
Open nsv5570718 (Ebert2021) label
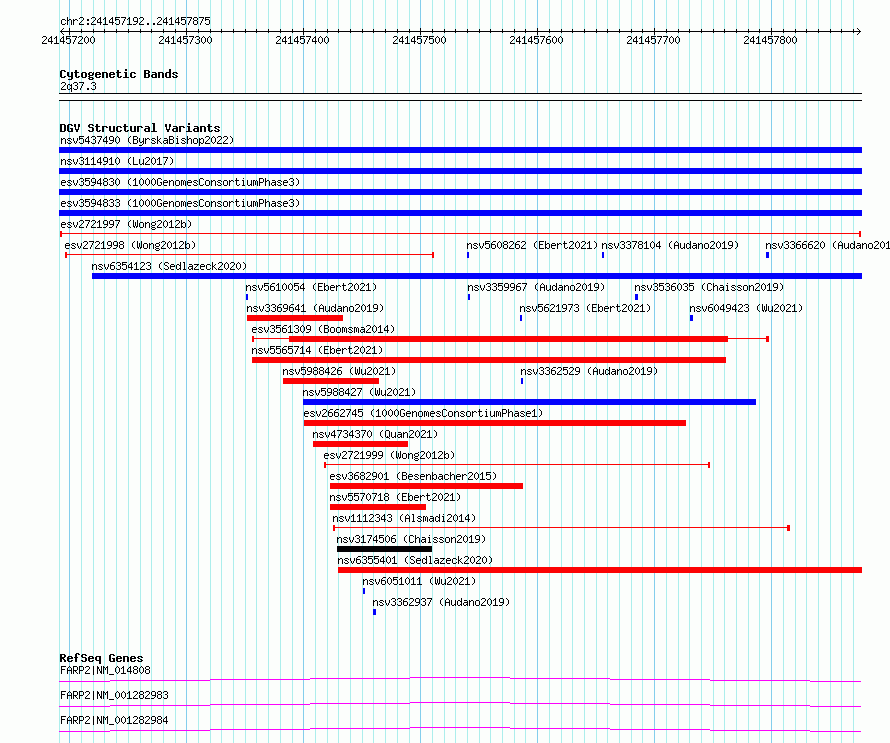(x=395, y=497)
